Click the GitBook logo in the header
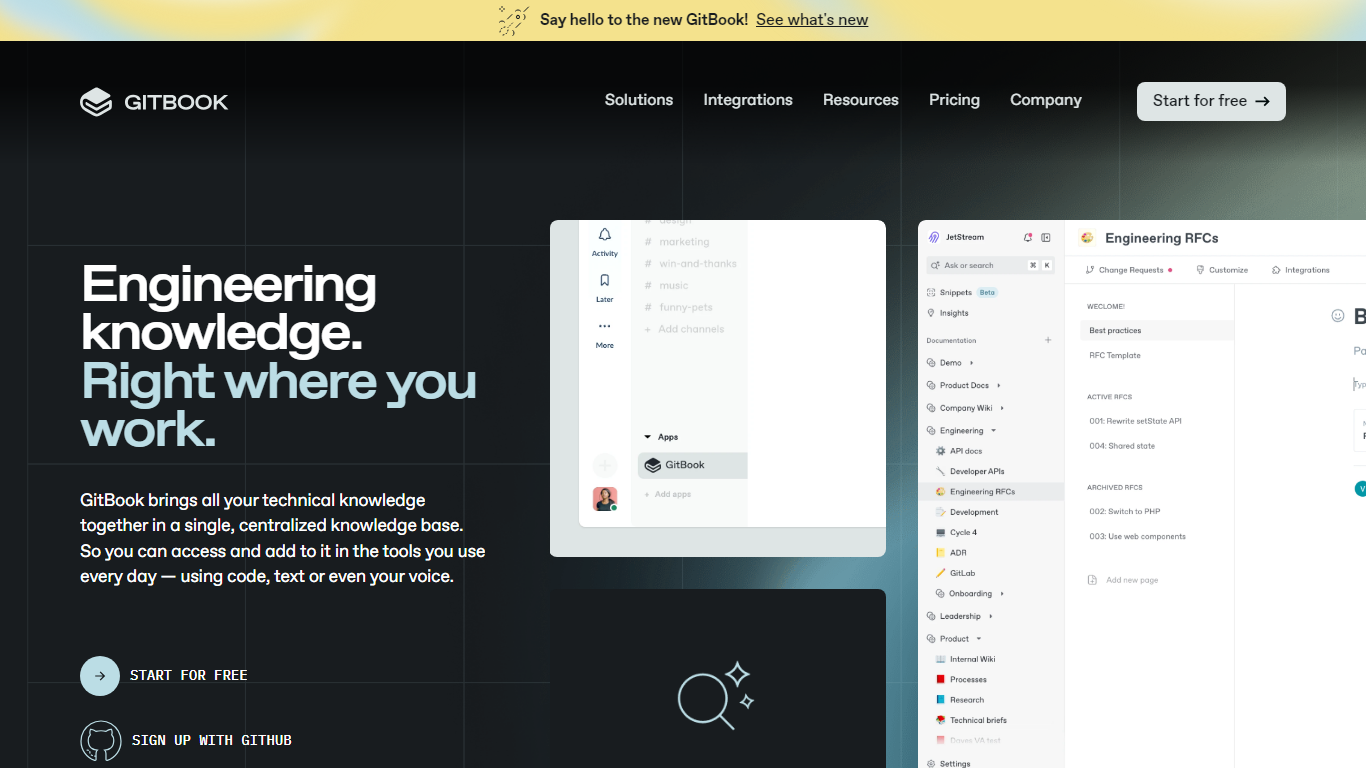The width and height of the screenshot is (1366, 768). [154, 102]
